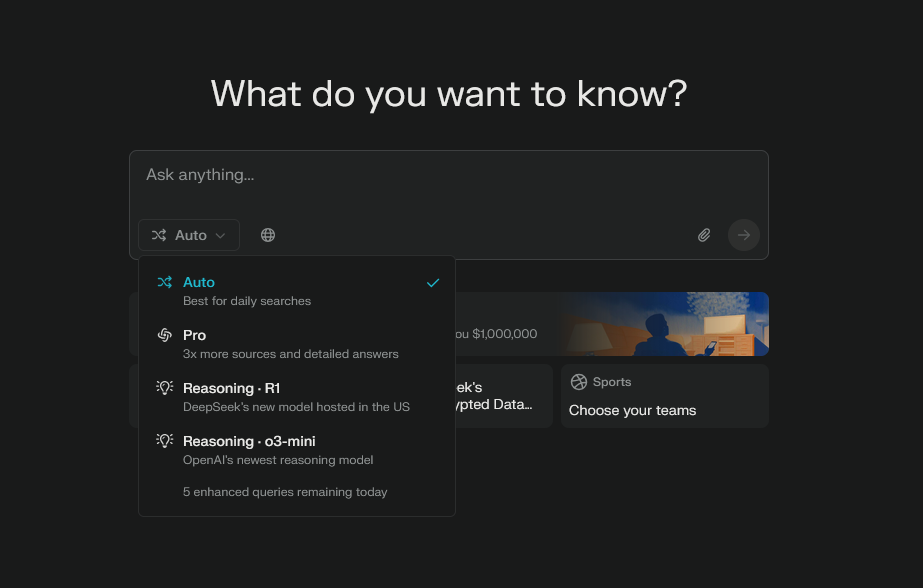Screen dimensions: 923x588
Task: Open the banner illustration thumbnail
Action: 690,323
